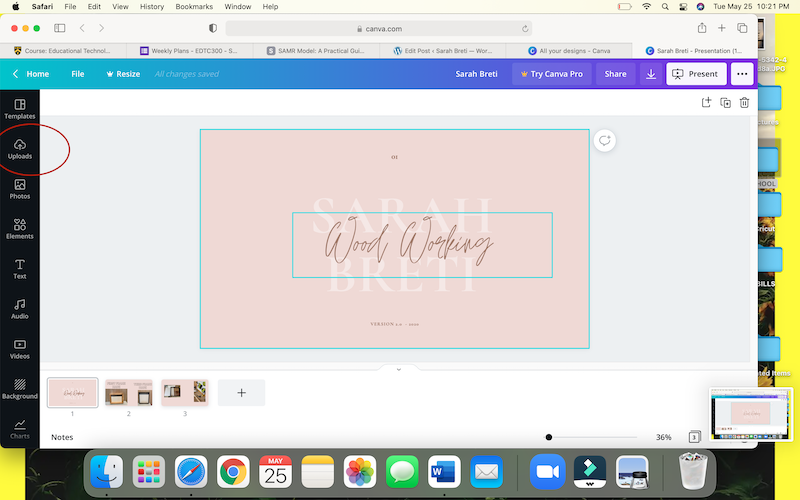Click the comment bubble beside the slide
Screen dimensions: 800x500
pyautogui.click(x=605, y=140)
